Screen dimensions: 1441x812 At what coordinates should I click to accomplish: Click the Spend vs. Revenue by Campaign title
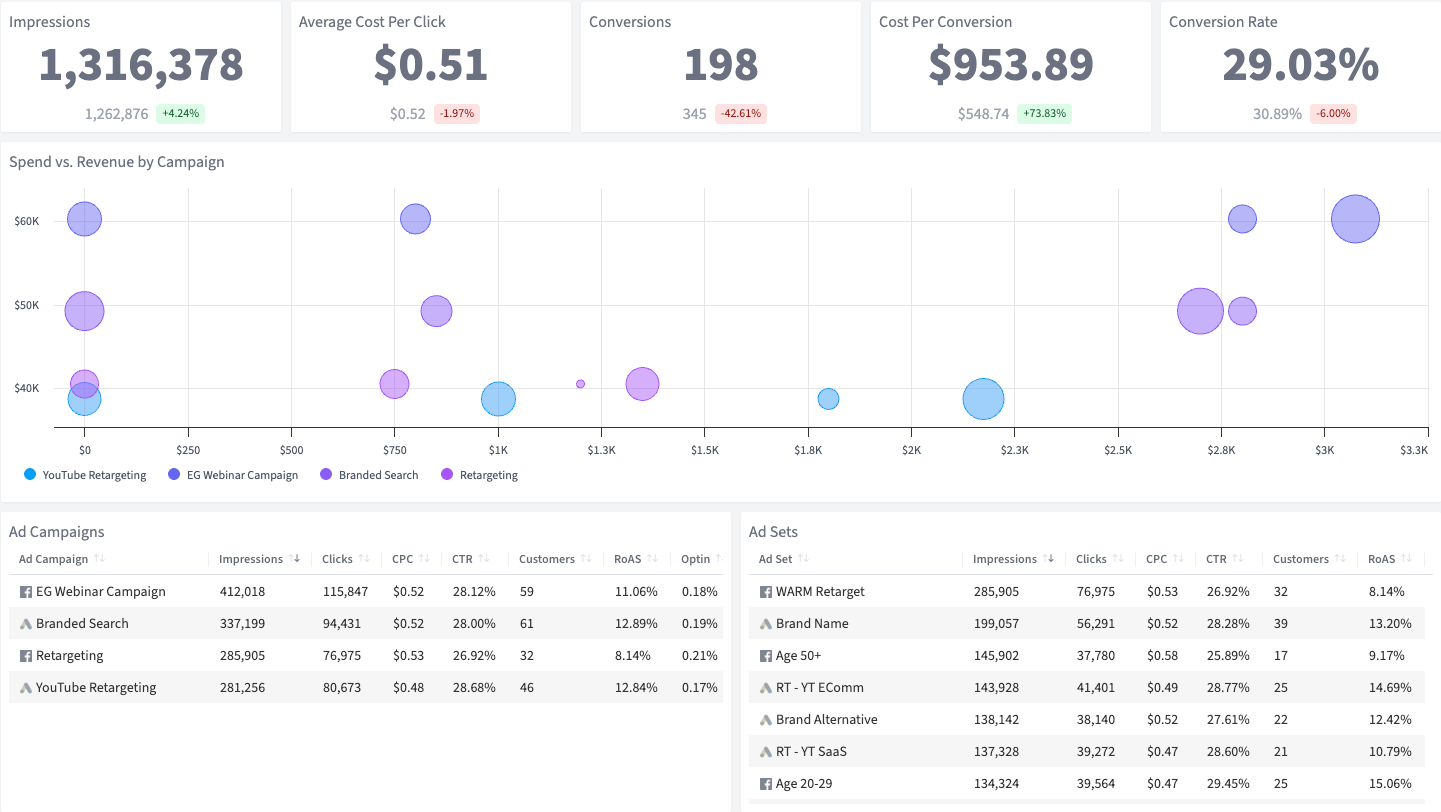tap(117, 161)
